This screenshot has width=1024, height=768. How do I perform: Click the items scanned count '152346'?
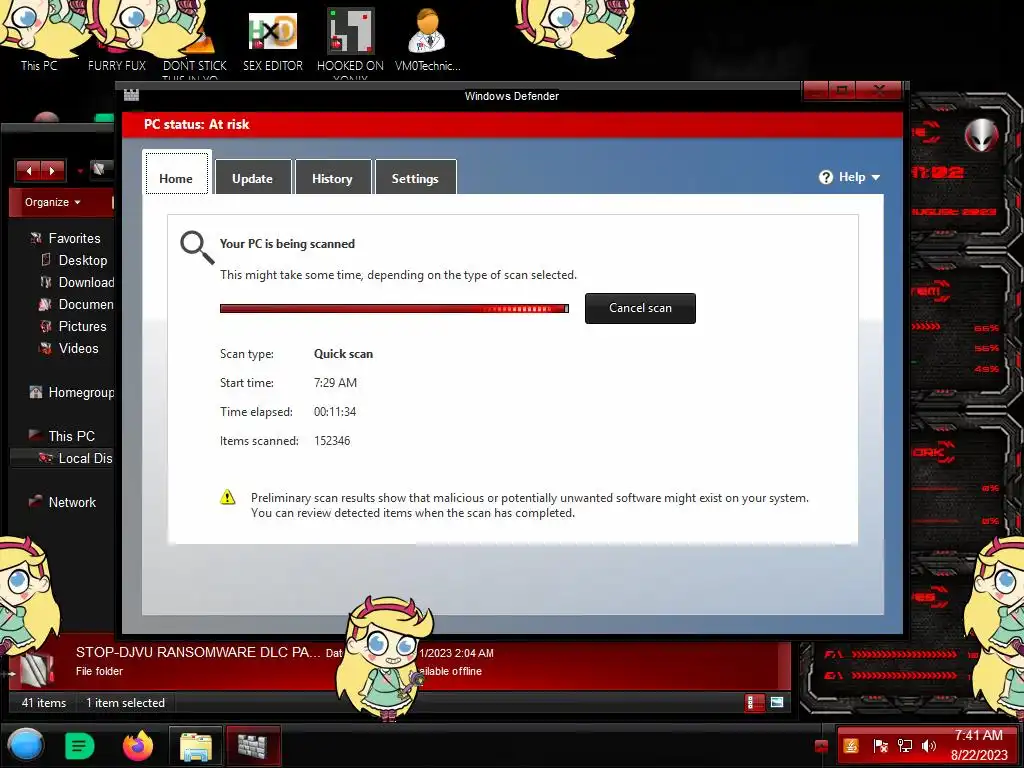point(332,441)
